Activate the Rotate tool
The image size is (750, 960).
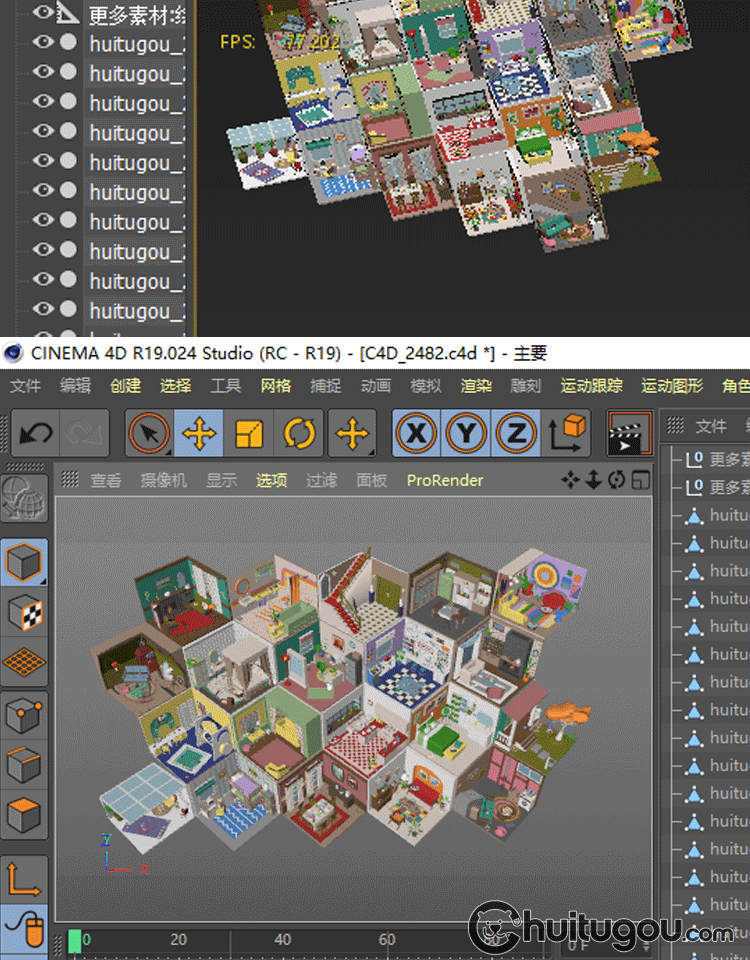pos(299,433)
